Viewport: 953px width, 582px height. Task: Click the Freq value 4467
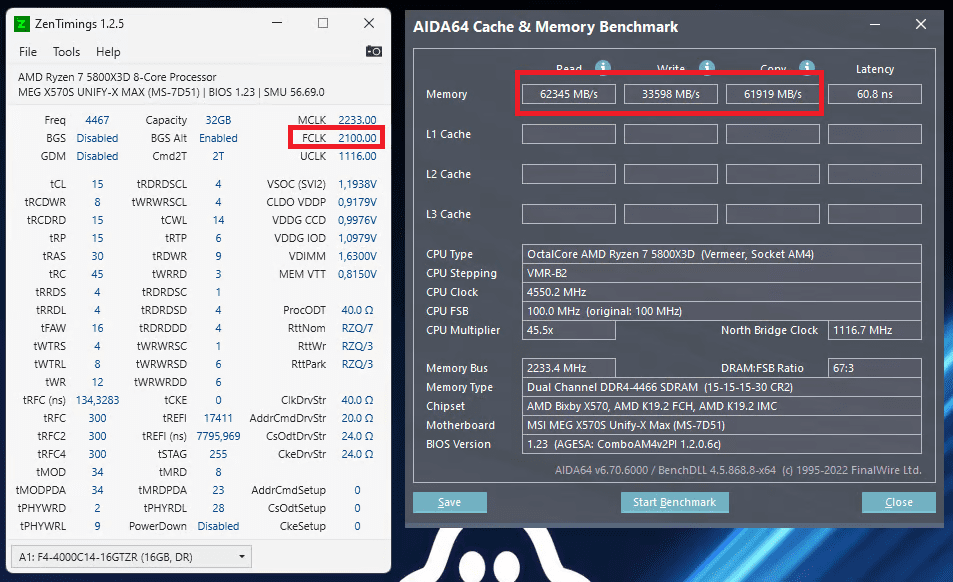pyautogui.click(x=97, y=120)
